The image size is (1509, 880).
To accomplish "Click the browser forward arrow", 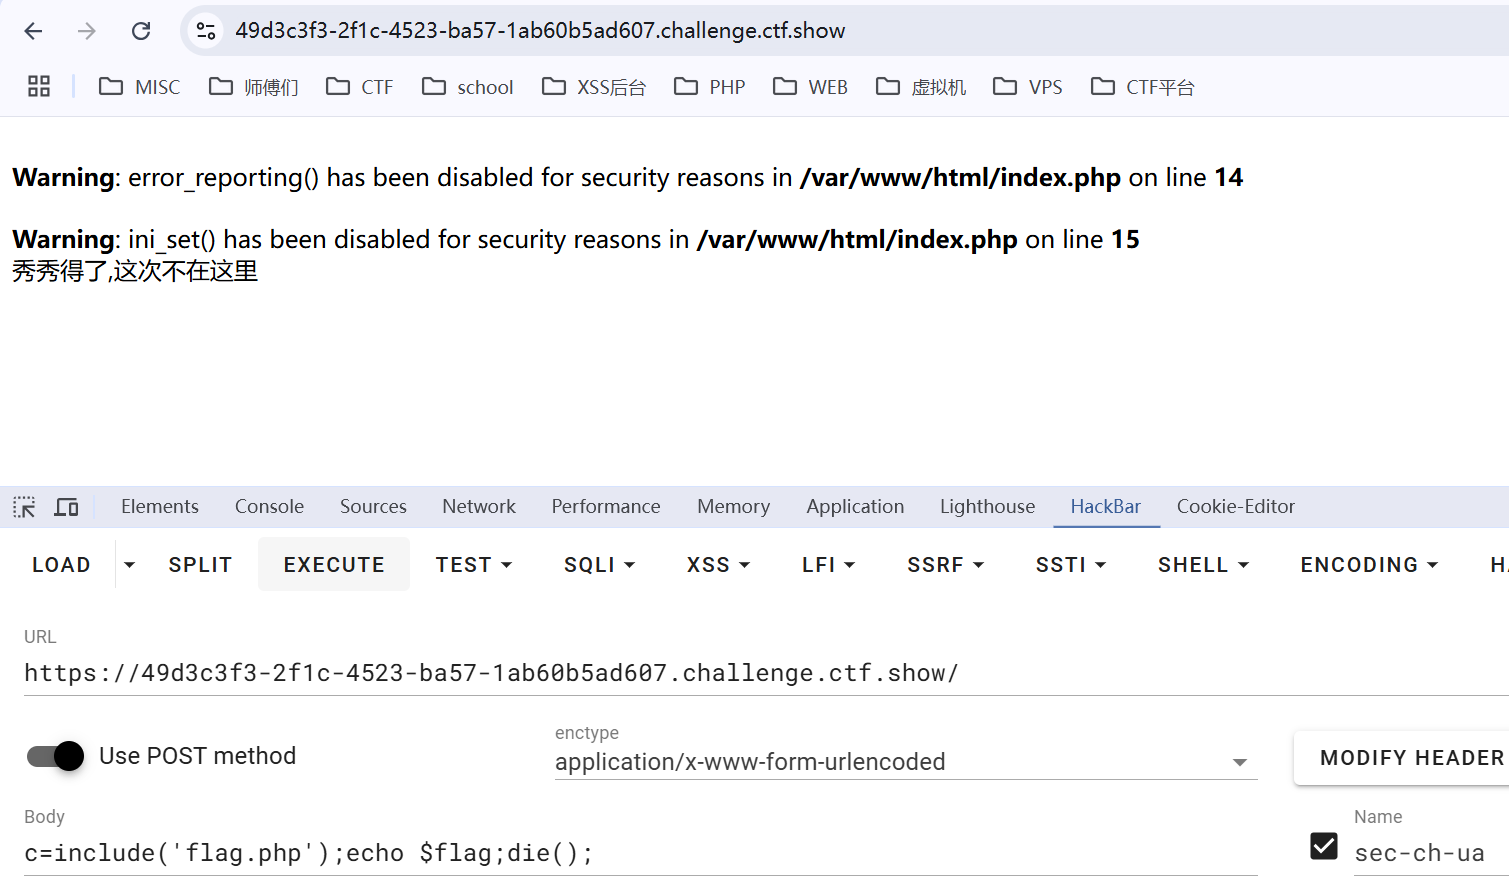I will click(x=87, y=31).
